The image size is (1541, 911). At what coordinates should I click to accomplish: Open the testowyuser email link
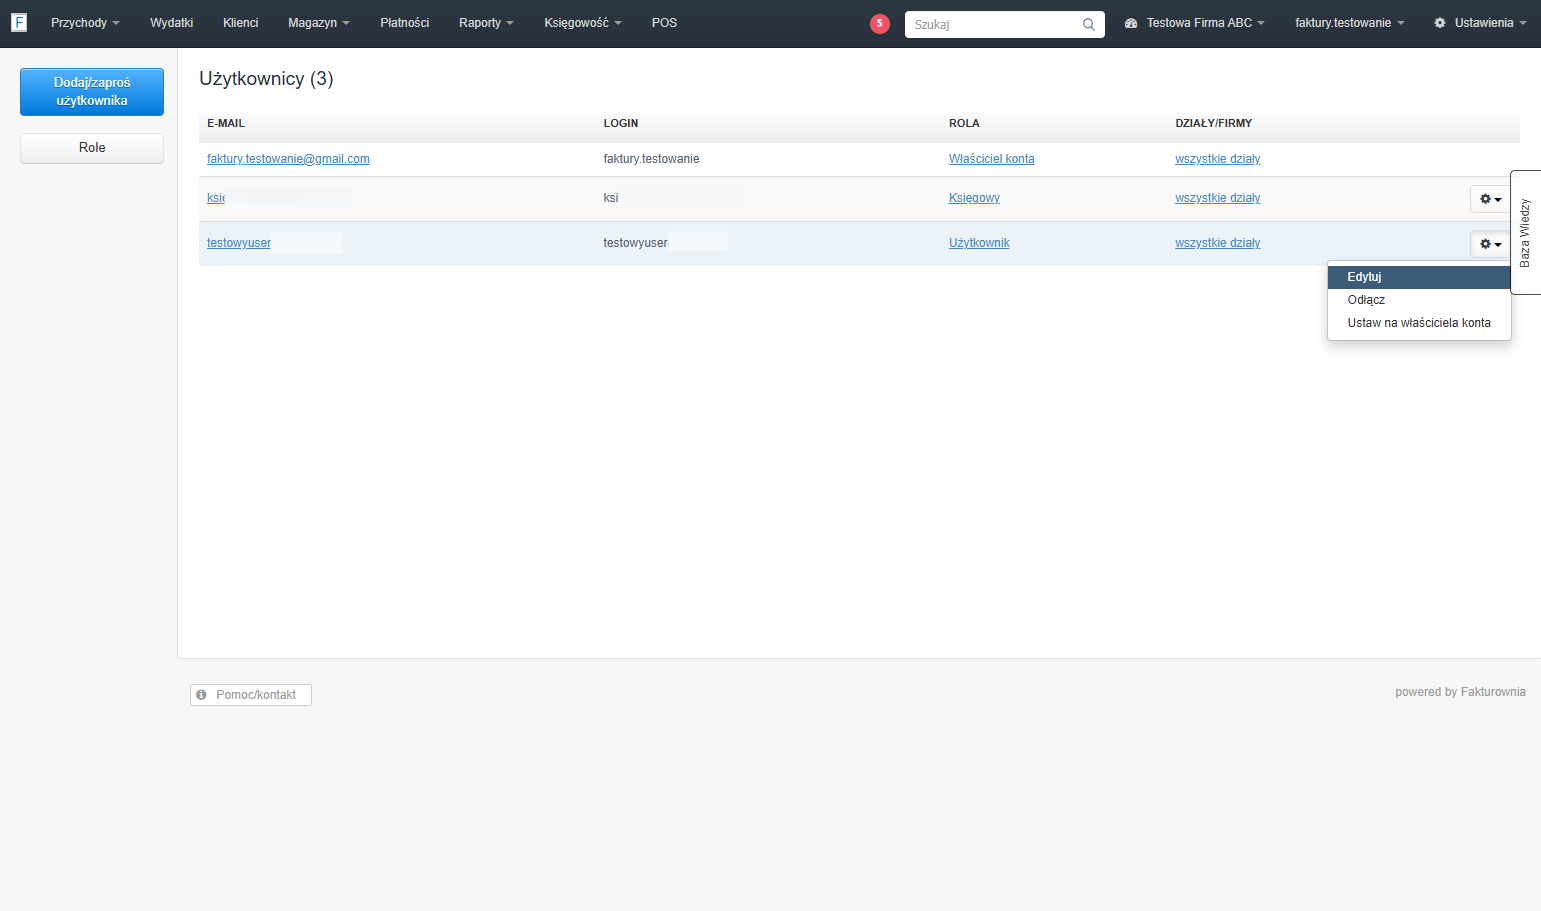tap(239, 243)
